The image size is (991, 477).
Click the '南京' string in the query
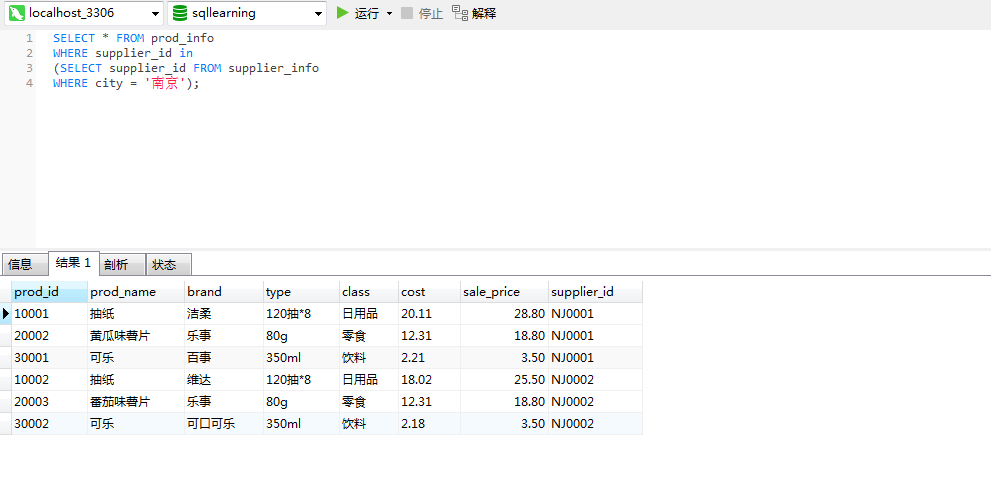pos(166,83)
